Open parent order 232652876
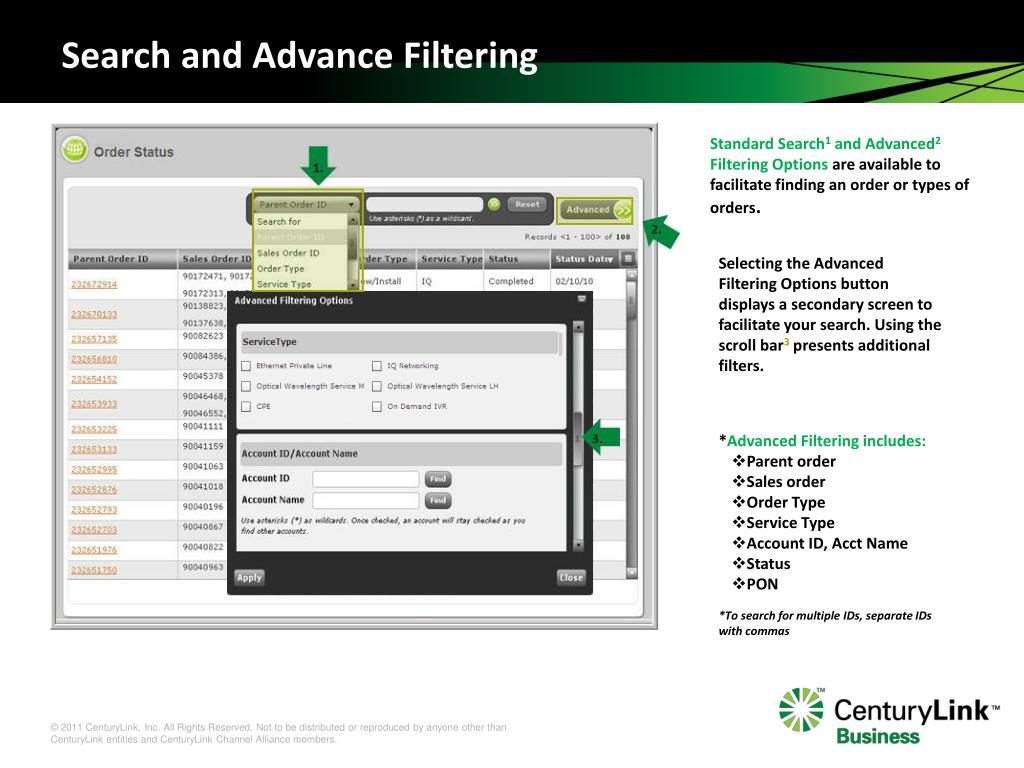The height and width of the screenshot is (768, 1024). click(94, 490)
